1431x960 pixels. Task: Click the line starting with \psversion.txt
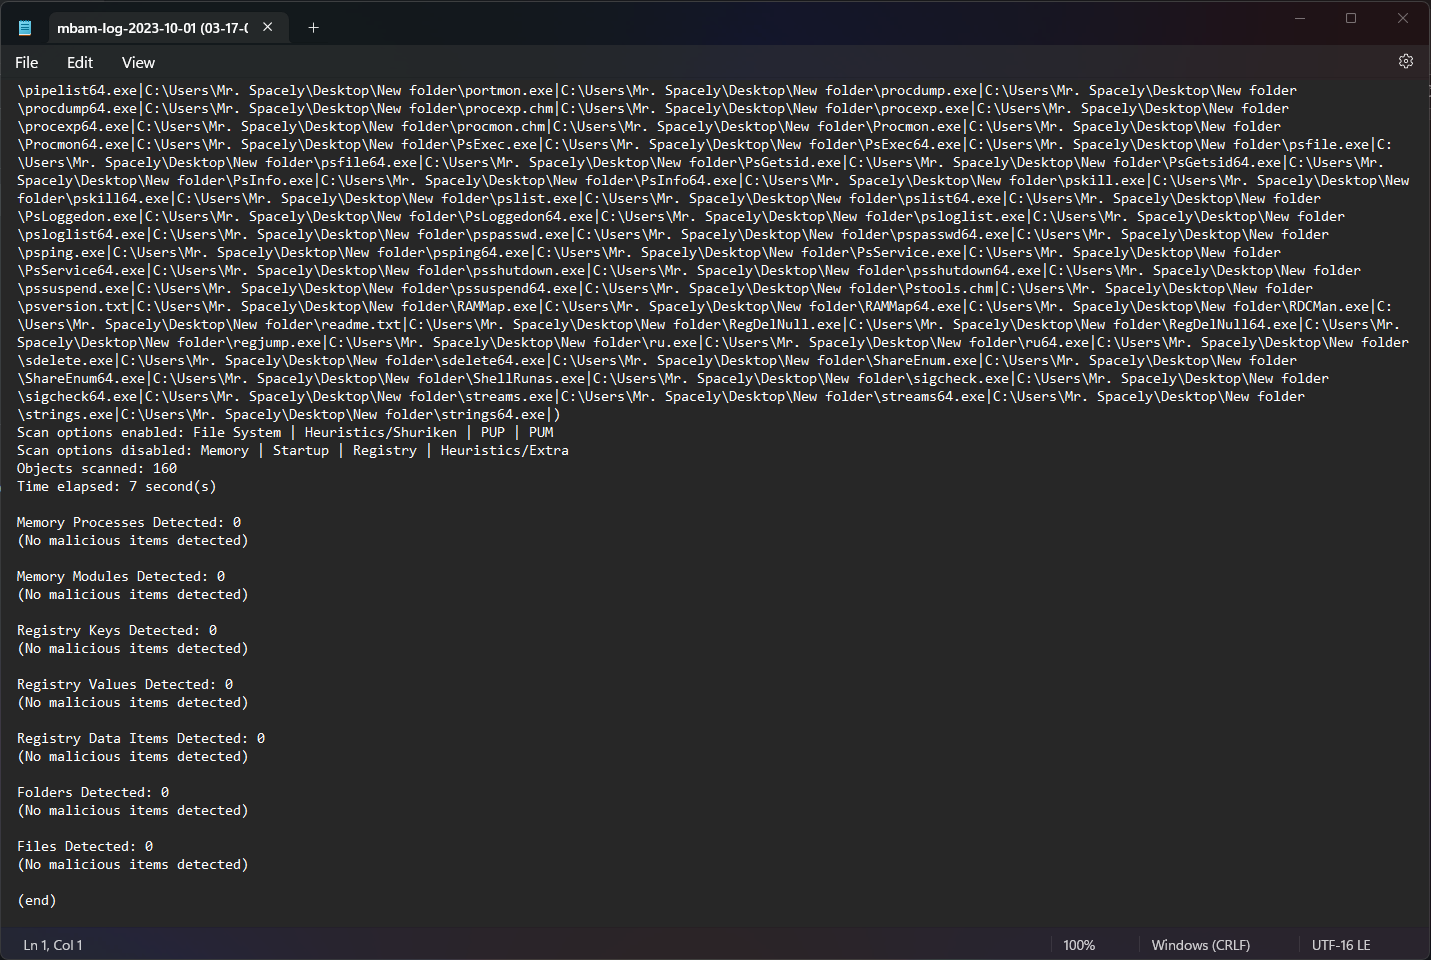pos(704,306)
